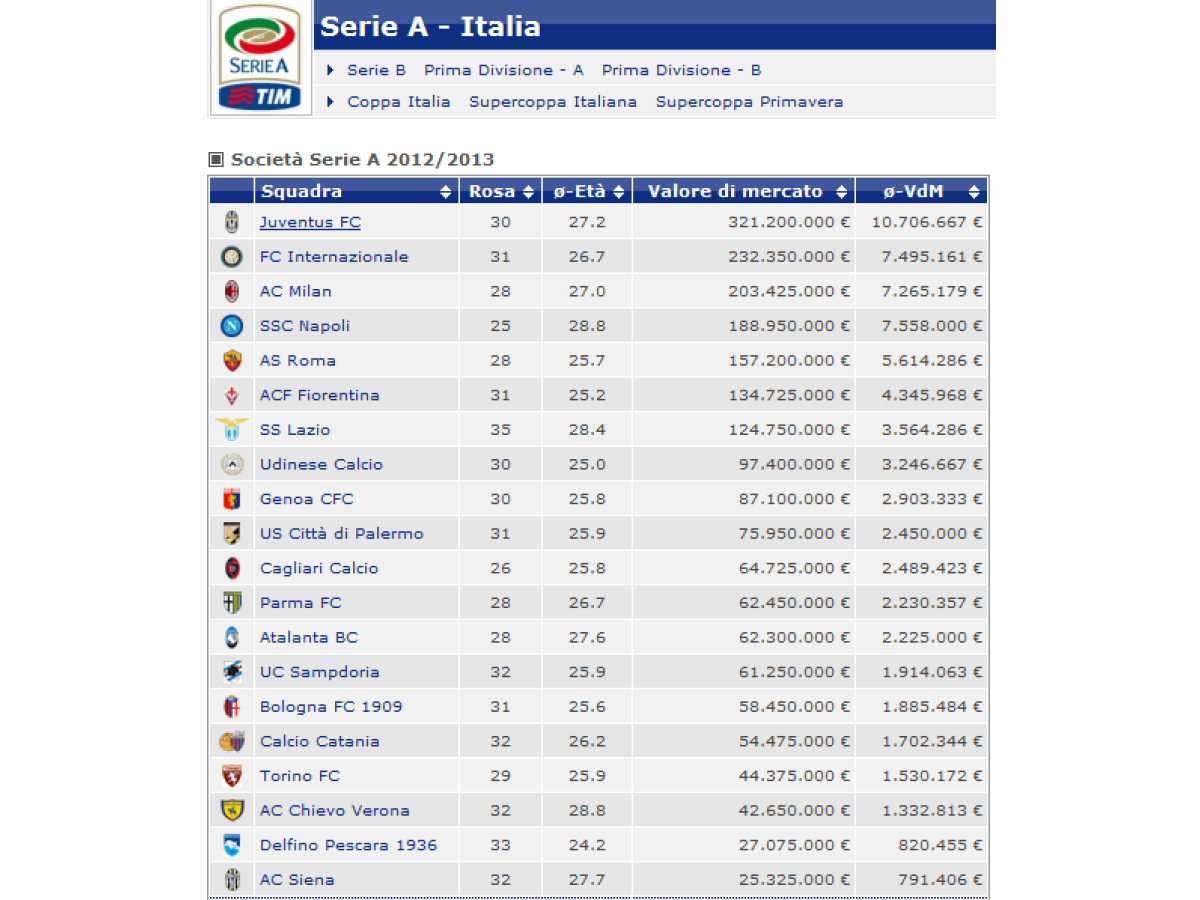
Task: Open Supercoppa Primavera navigation link
Action: 749,102
